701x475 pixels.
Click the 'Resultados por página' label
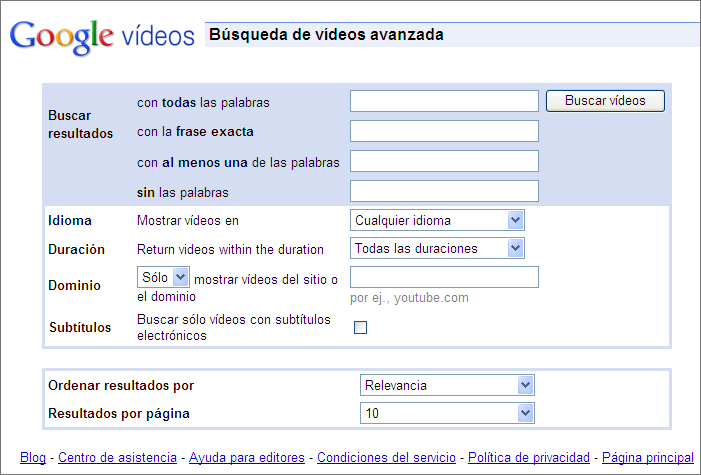pyautogui.click(x=119, y=413)
